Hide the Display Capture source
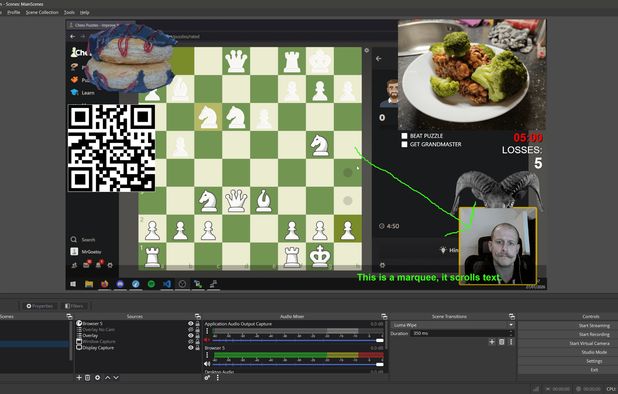This screenshot has height=394, width=618. tap(191, 348)
